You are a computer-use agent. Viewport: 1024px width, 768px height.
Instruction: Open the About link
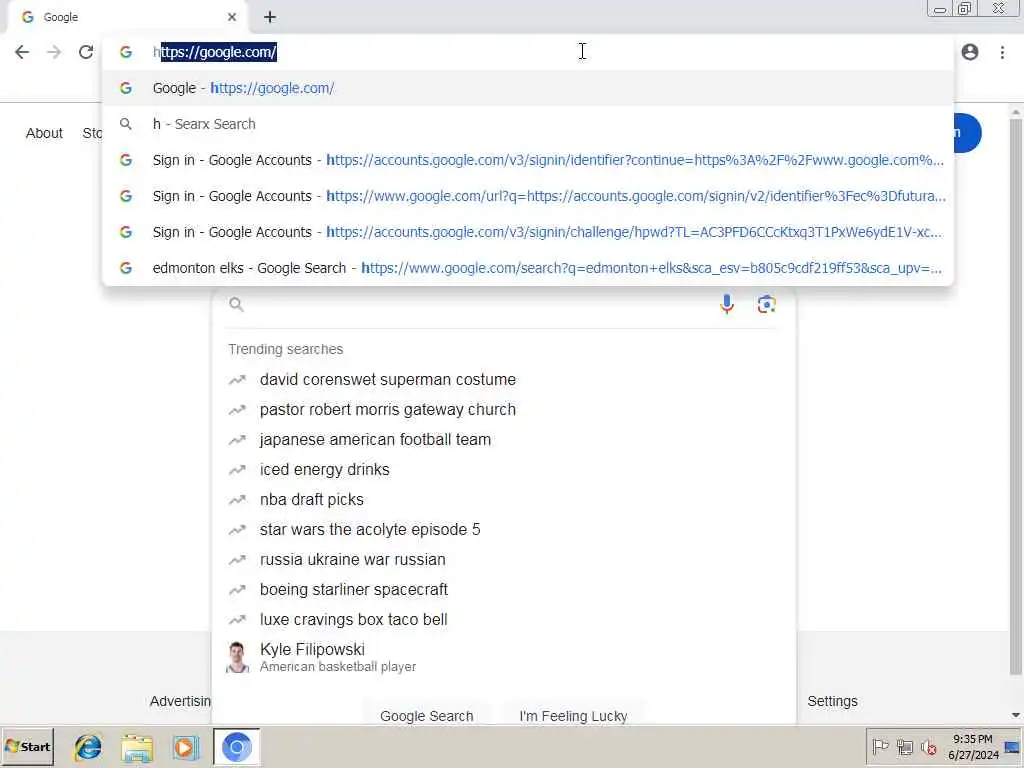[x=44, y=133]
